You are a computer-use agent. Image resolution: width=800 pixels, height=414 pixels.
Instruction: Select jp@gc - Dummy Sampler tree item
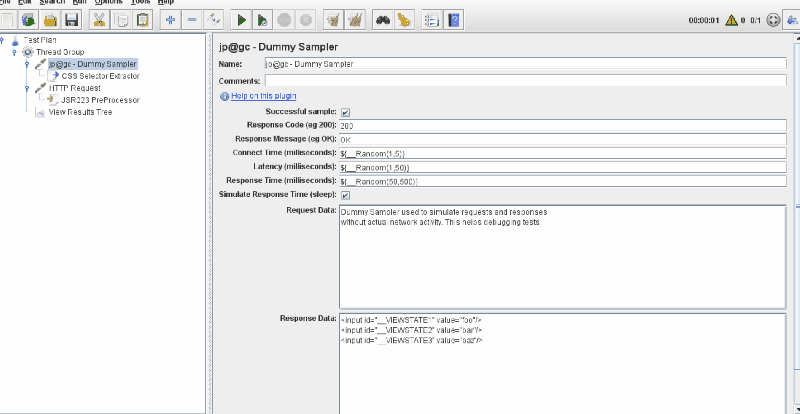point(92,64)
